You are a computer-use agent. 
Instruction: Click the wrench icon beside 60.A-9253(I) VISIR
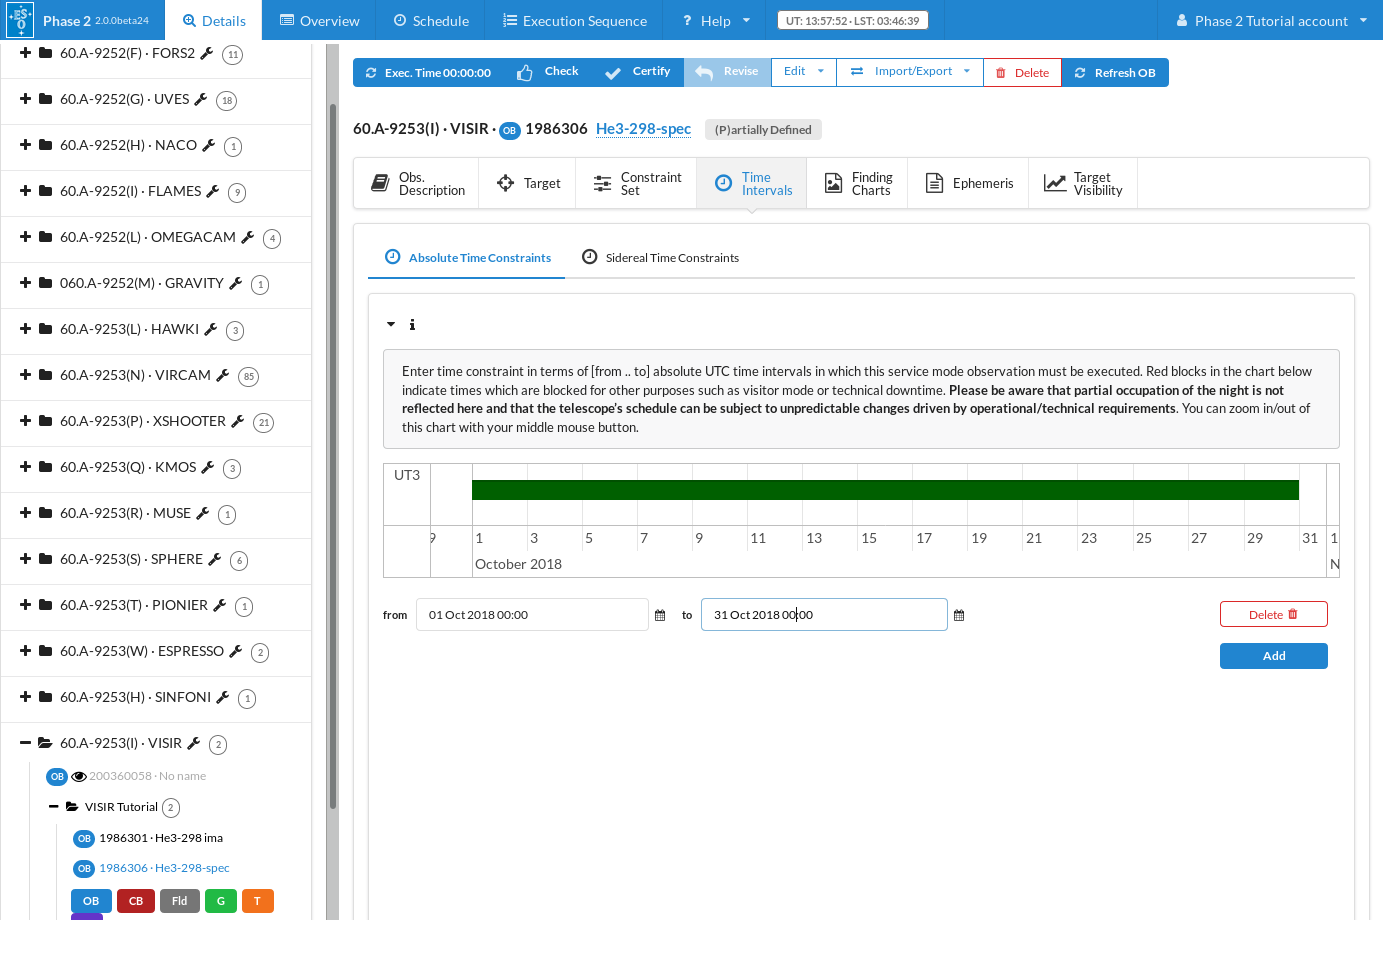pos(194,743)
